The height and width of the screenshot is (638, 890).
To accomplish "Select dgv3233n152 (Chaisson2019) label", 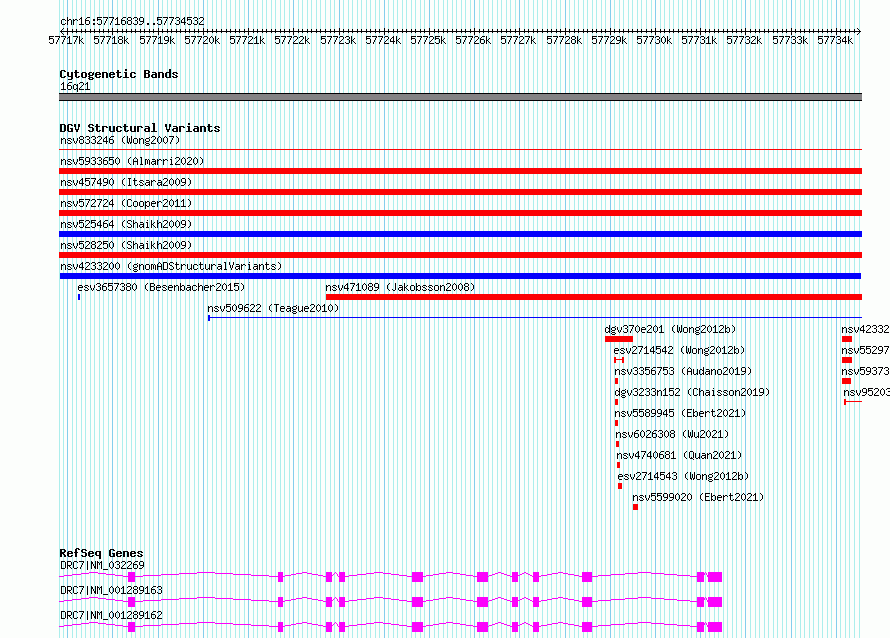I will click(692, 392).
